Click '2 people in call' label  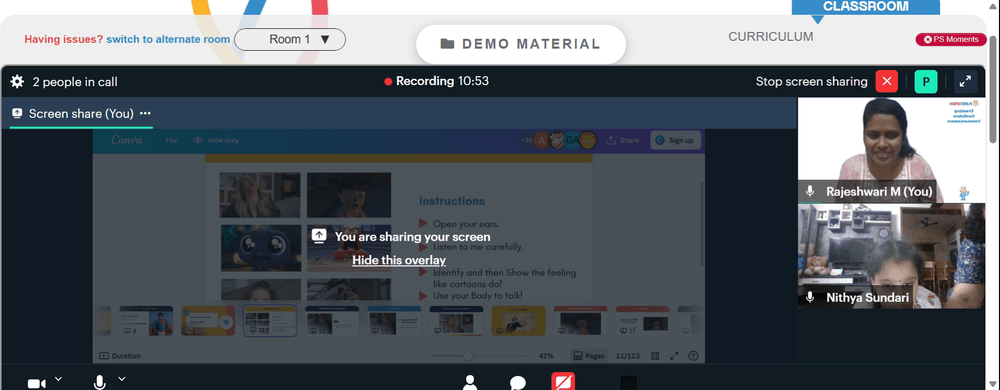click(x=75, y=82)
